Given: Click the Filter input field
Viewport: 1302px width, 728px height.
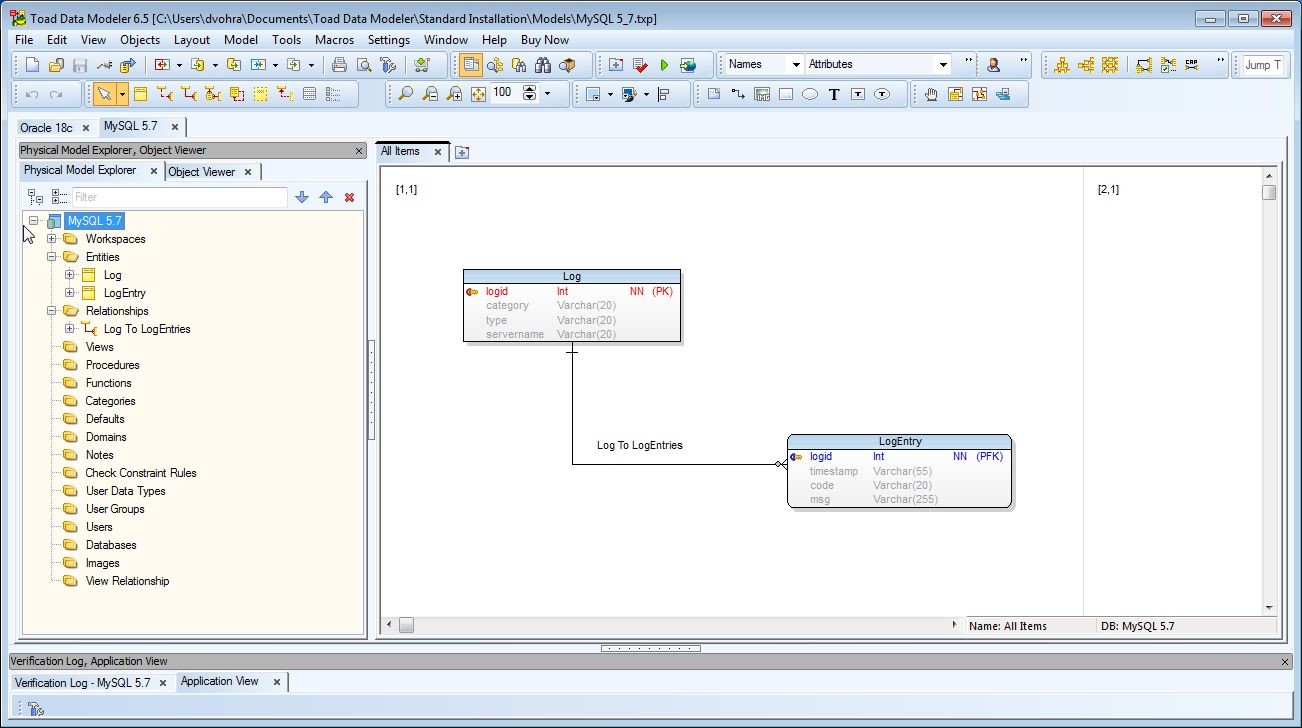Looking at the screenshot, I should 179,198.
